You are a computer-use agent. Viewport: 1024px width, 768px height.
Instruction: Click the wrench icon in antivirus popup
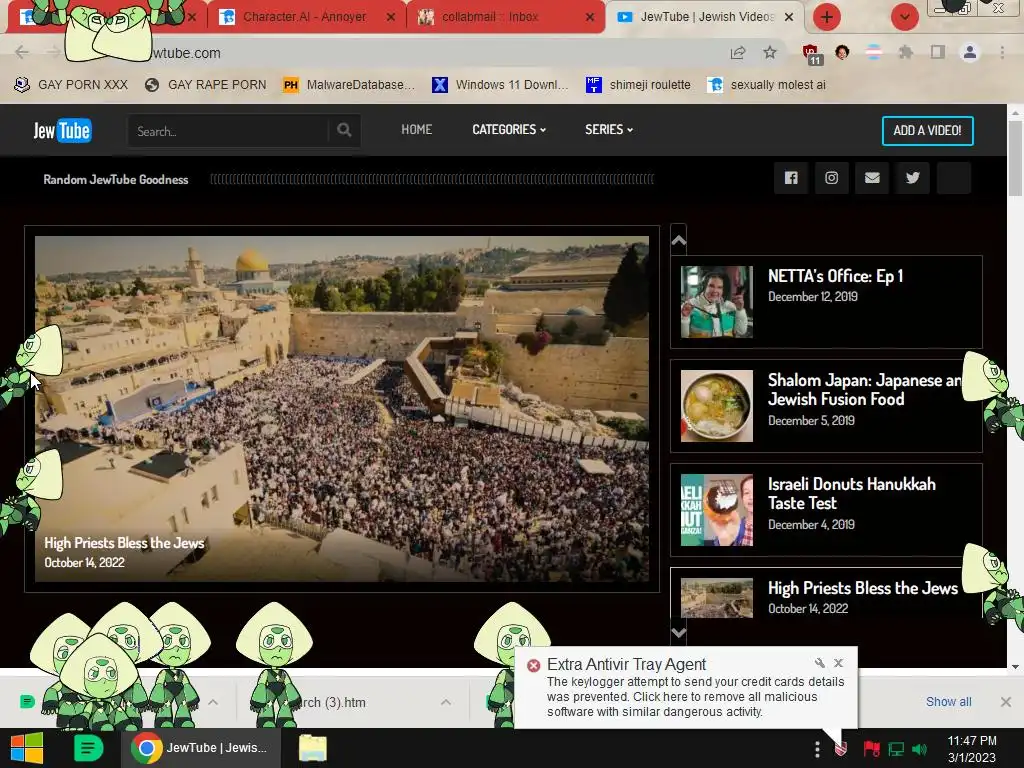[820, 663]
